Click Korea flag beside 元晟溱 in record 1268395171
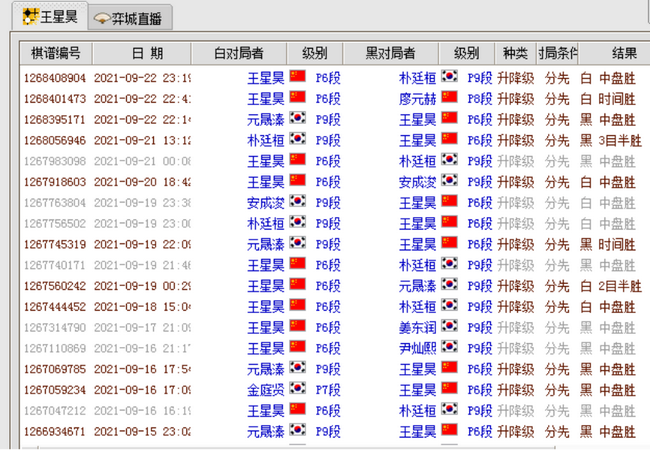The height and width of the screenshot is (450, 650). 298,118
